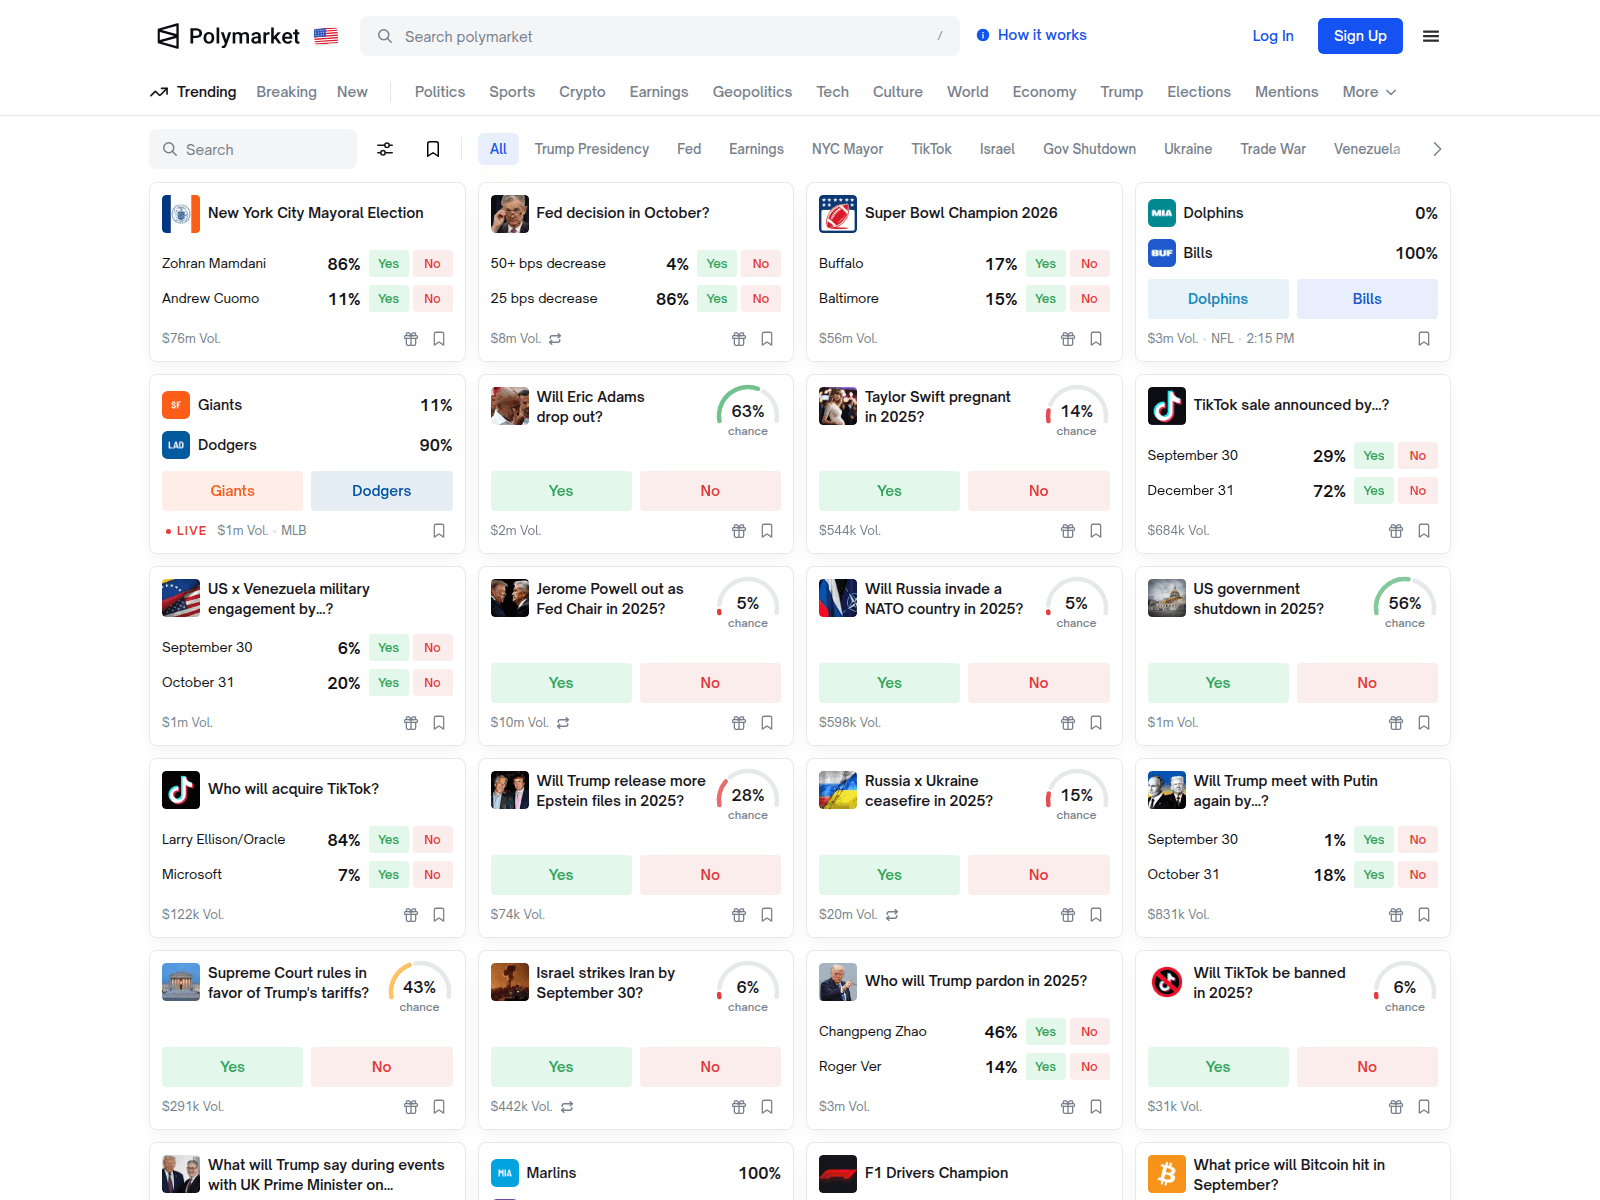Viewport: 1600px width, 1200px height.
Task: Buy No on Russia x Ukraine ceasefire
Action: point(1039,875)
